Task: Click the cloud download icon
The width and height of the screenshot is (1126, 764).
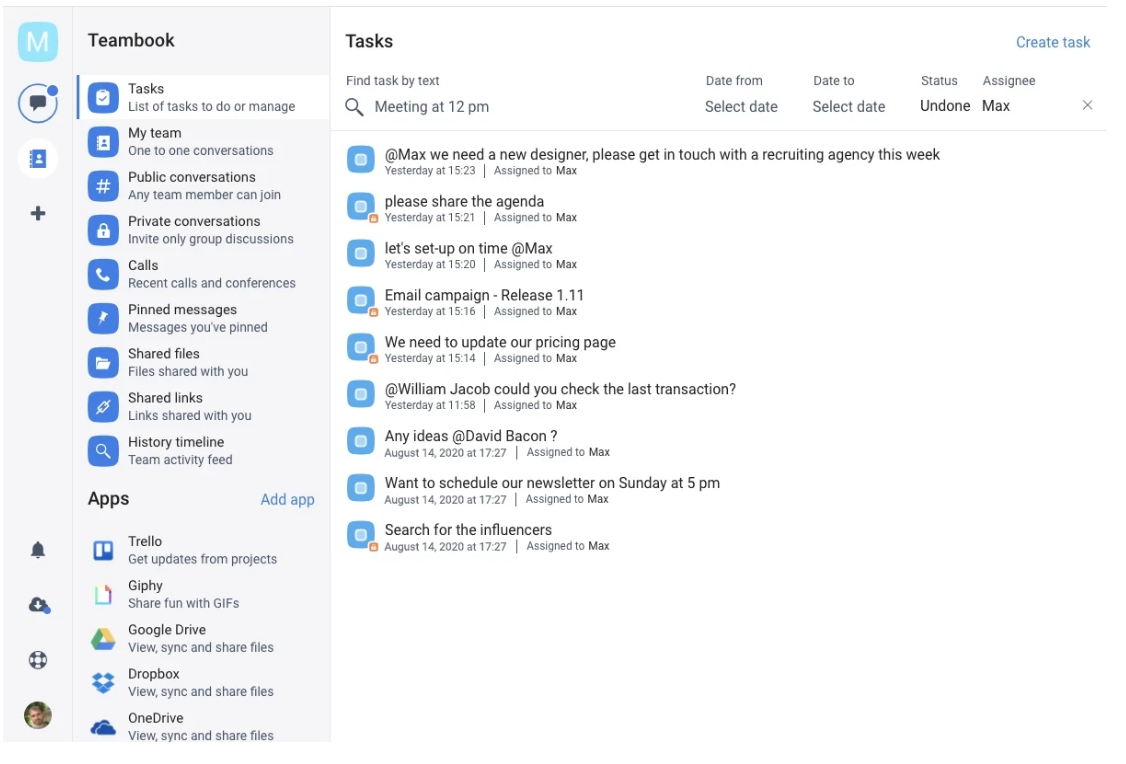Action: coord(38,605)
